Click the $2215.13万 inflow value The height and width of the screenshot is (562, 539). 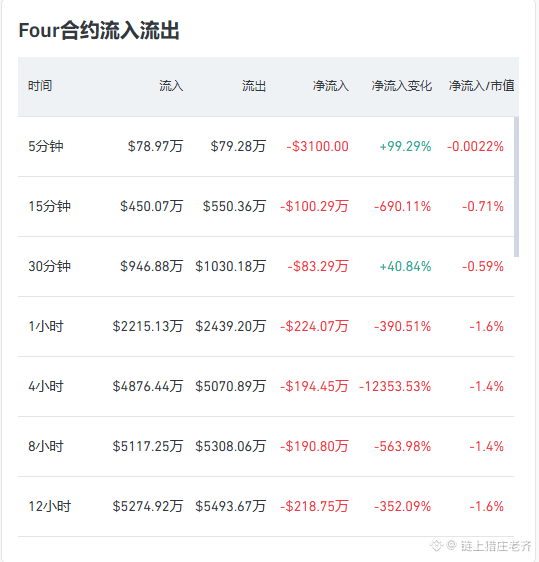148,327
